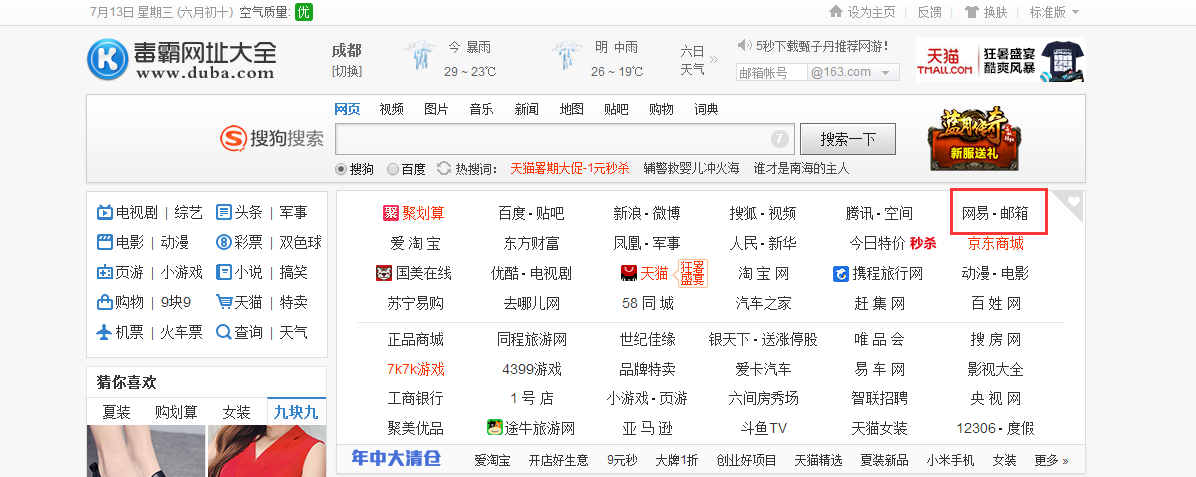Viewport: 1196px width, 477px height.
Task: Click the 天猫暑期大促-1元秒杀 hot search
Action: point(570,169)
